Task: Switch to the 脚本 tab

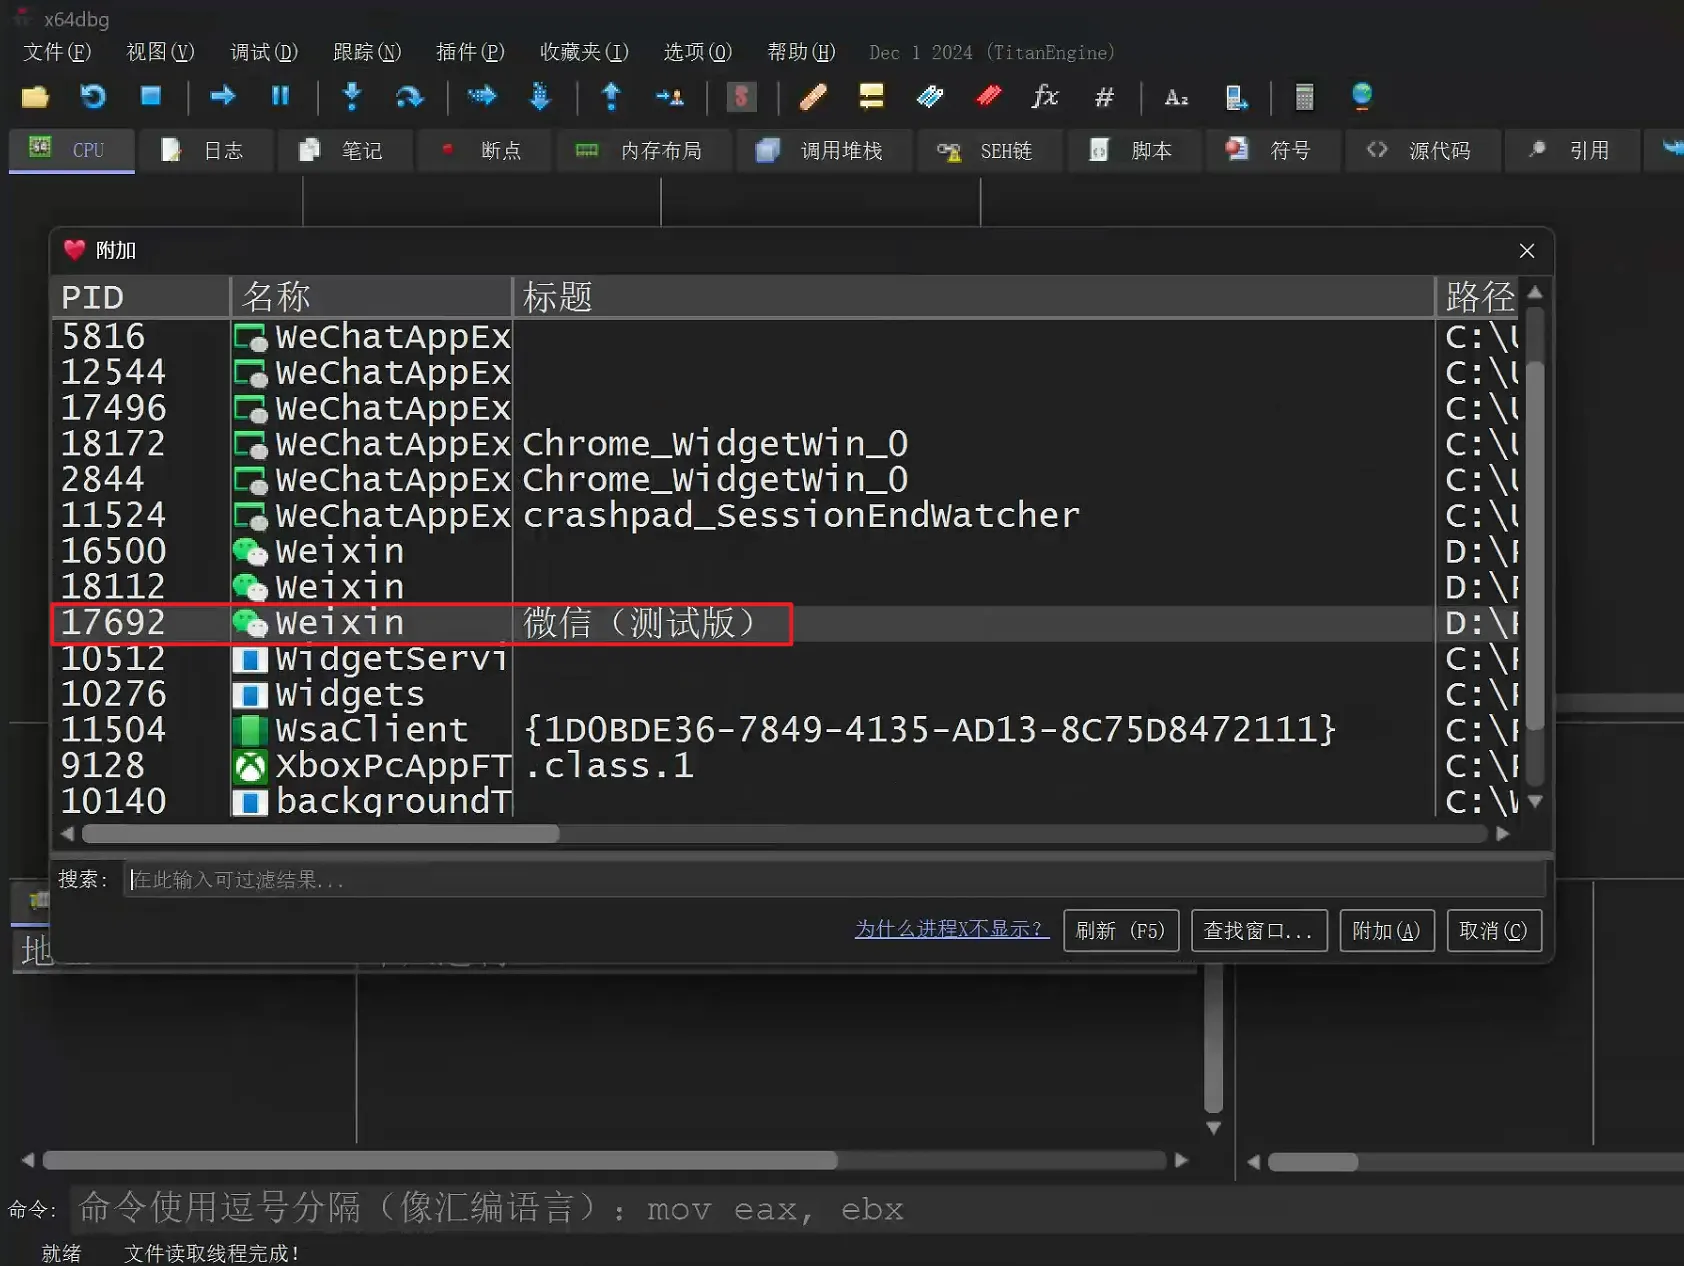Action: click(x=1132, y=150)
